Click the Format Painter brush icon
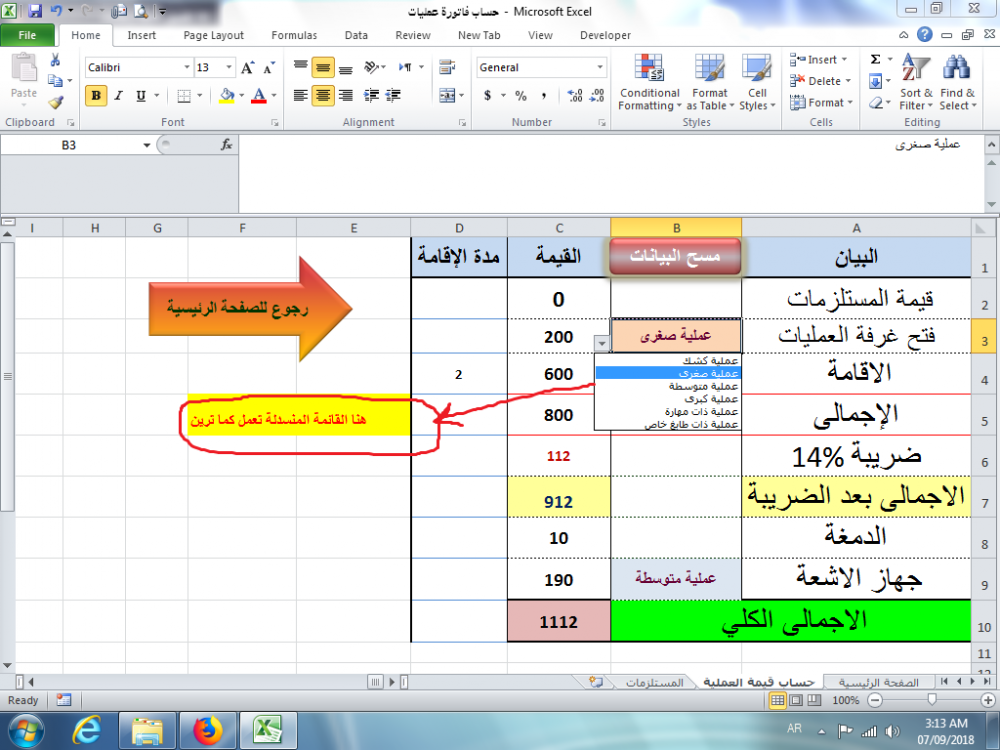1000x750 pixels. click(x=55, y=101)
